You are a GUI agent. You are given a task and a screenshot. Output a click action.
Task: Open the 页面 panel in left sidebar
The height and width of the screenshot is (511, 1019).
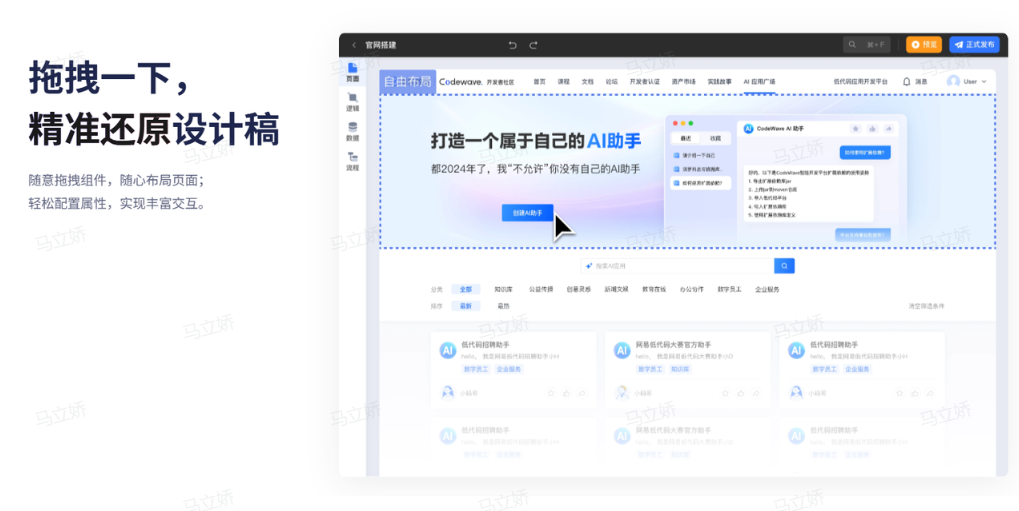pos(352,72)
